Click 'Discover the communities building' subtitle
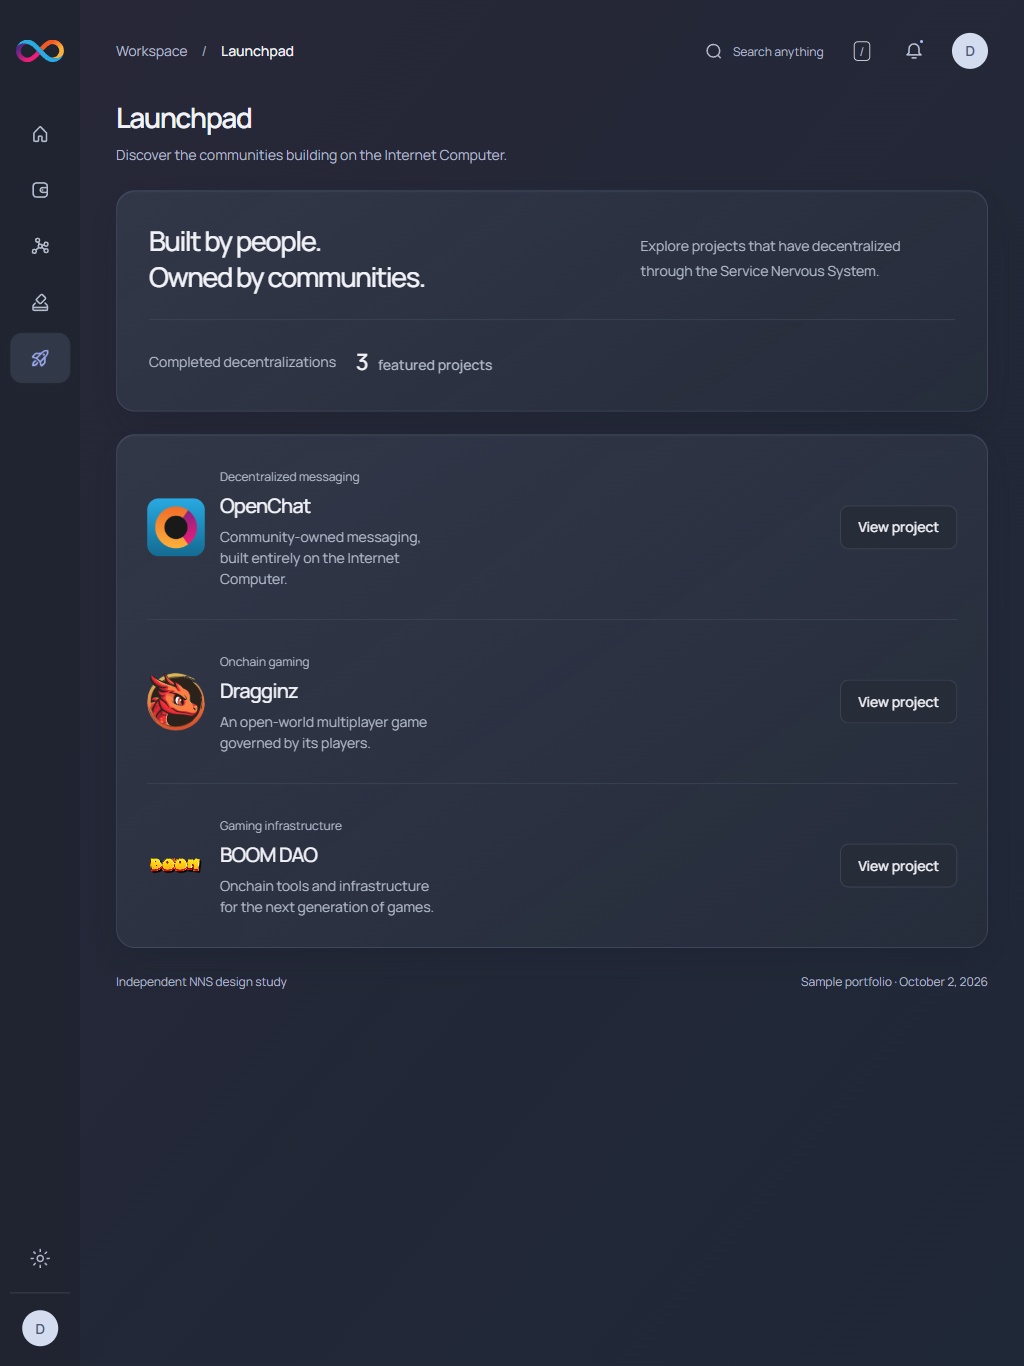 pyautogui.click(x=311, y=155)
